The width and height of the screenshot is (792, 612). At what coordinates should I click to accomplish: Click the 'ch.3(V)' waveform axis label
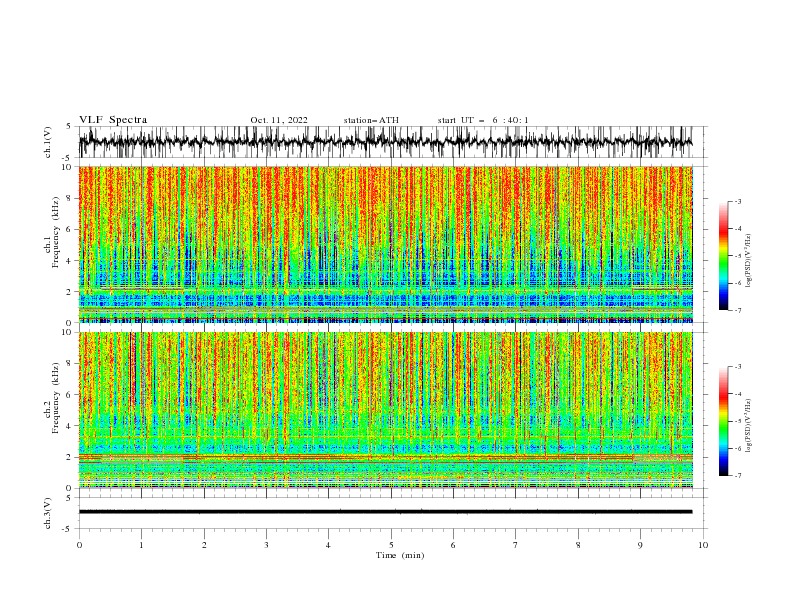click(x=48, y=513)
